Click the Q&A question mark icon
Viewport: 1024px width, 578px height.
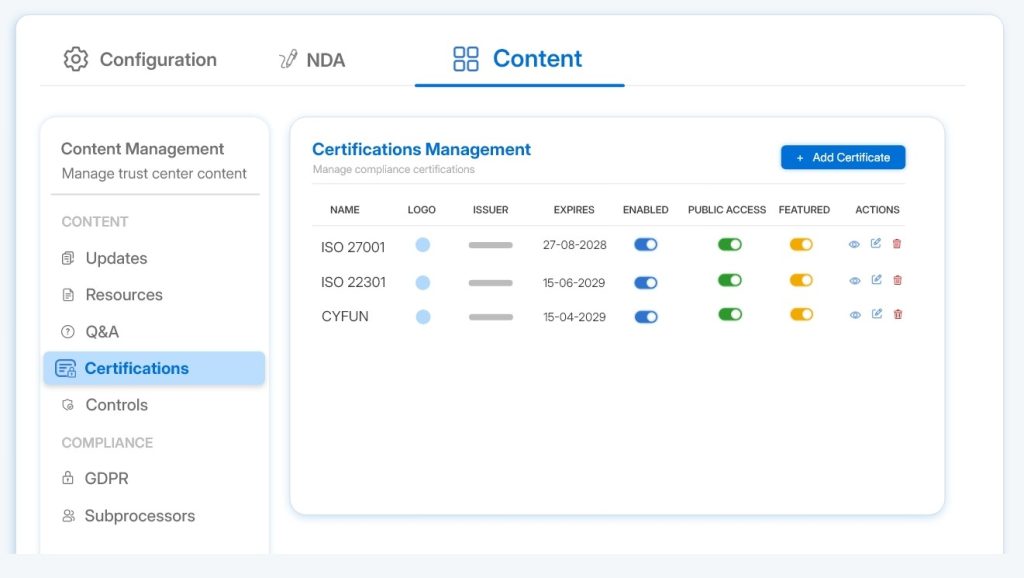pyautogui.click(x=68, y=332)
